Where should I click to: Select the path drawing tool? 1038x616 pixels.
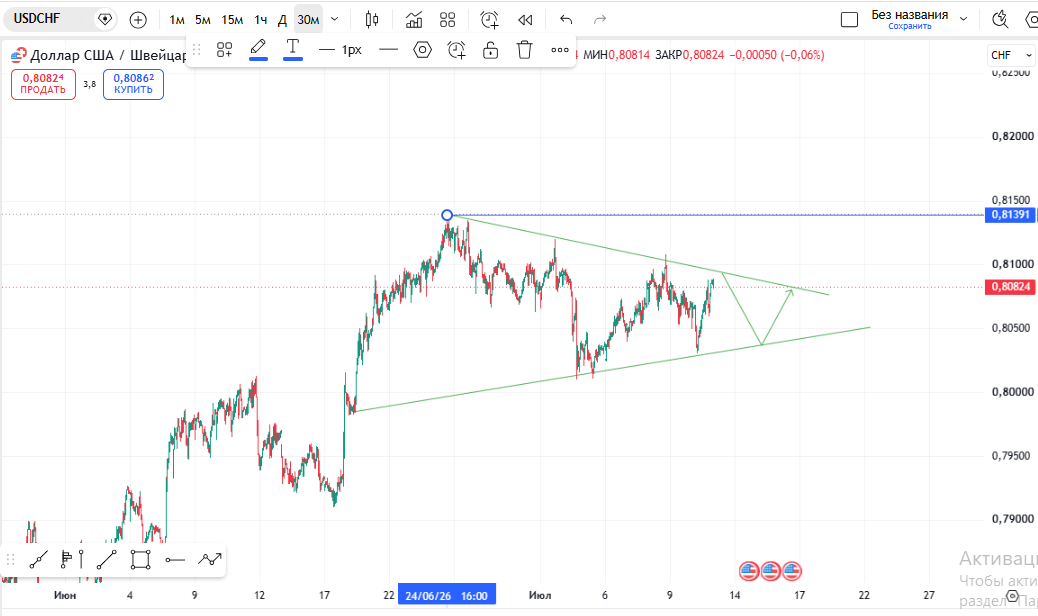(209, 560)
